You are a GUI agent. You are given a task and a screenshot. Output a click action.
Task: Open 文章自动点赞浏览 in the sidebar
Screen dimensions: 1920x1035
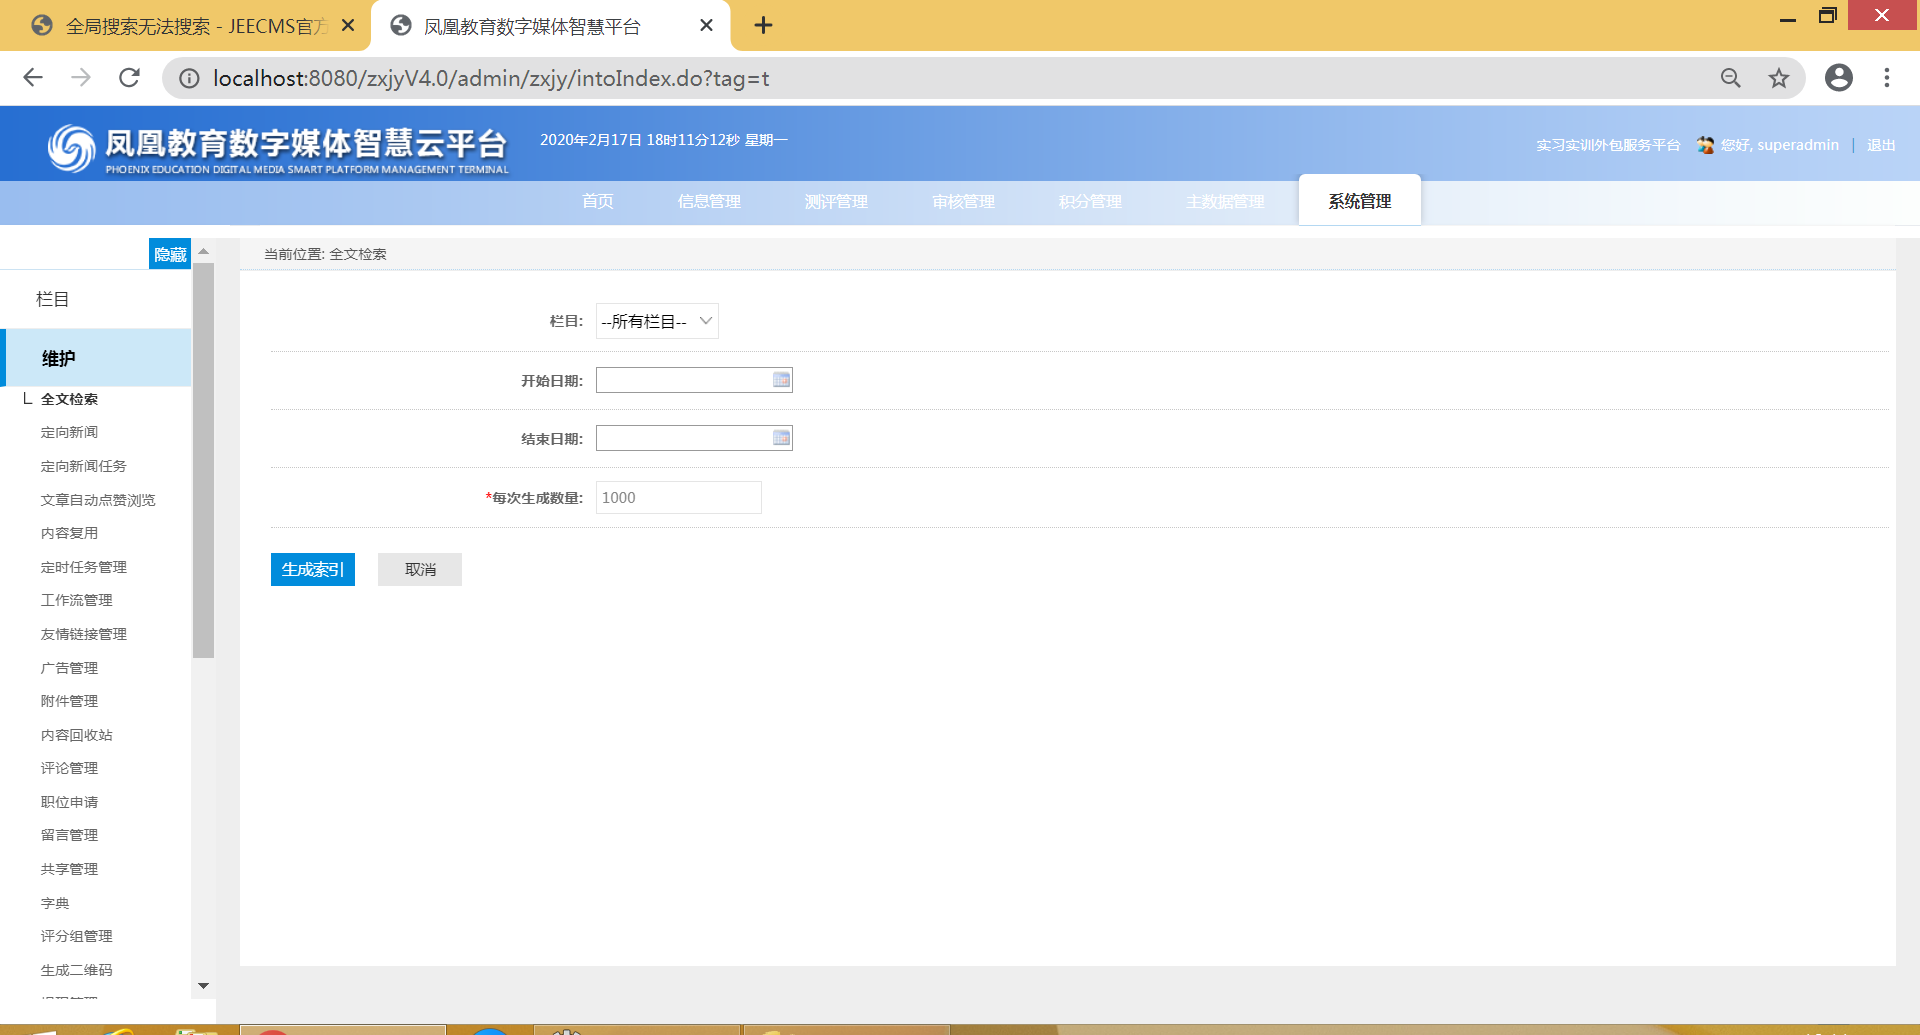click(98, 500)
